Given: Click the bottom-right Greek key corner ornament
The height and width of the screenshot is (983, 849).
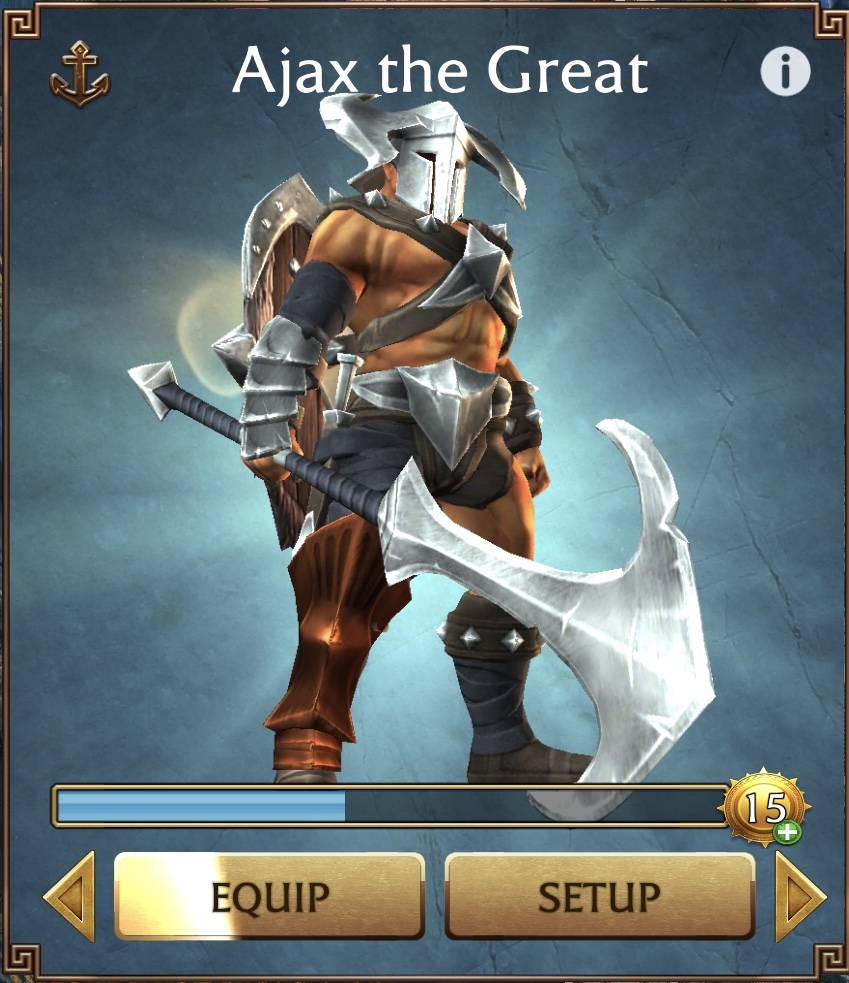Looking at the screenshot, I should click(x=830, y=961).
